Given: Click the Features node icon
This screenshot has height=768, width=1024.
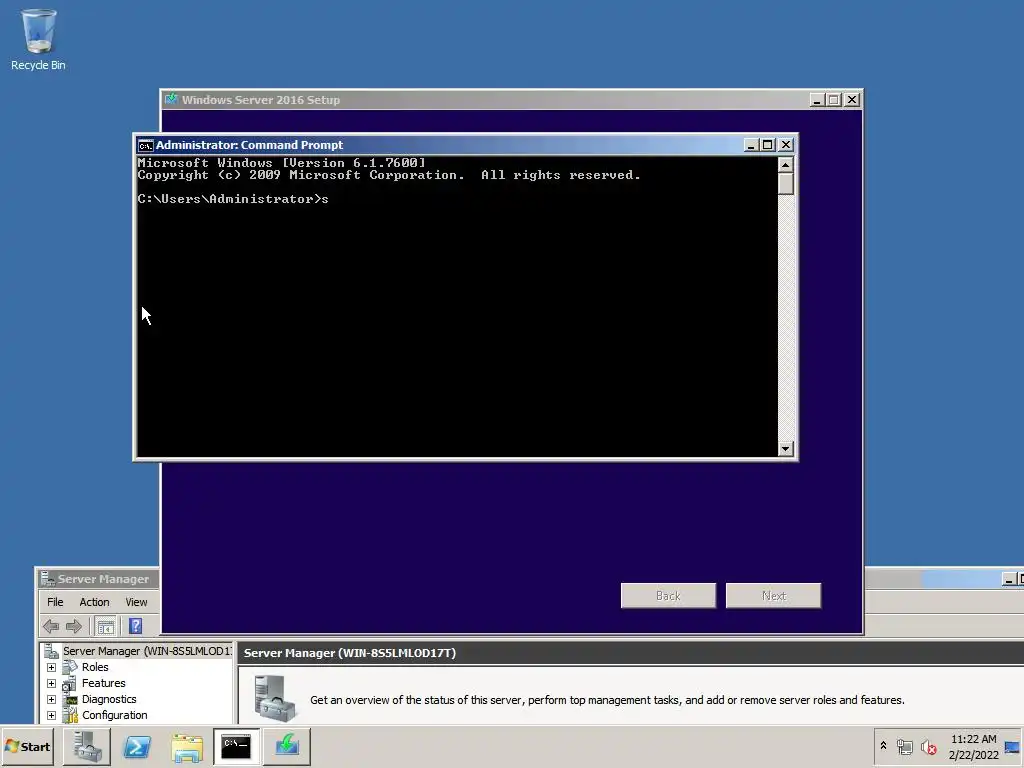Looking at the screenshot, I should click(x=70, y=683).
